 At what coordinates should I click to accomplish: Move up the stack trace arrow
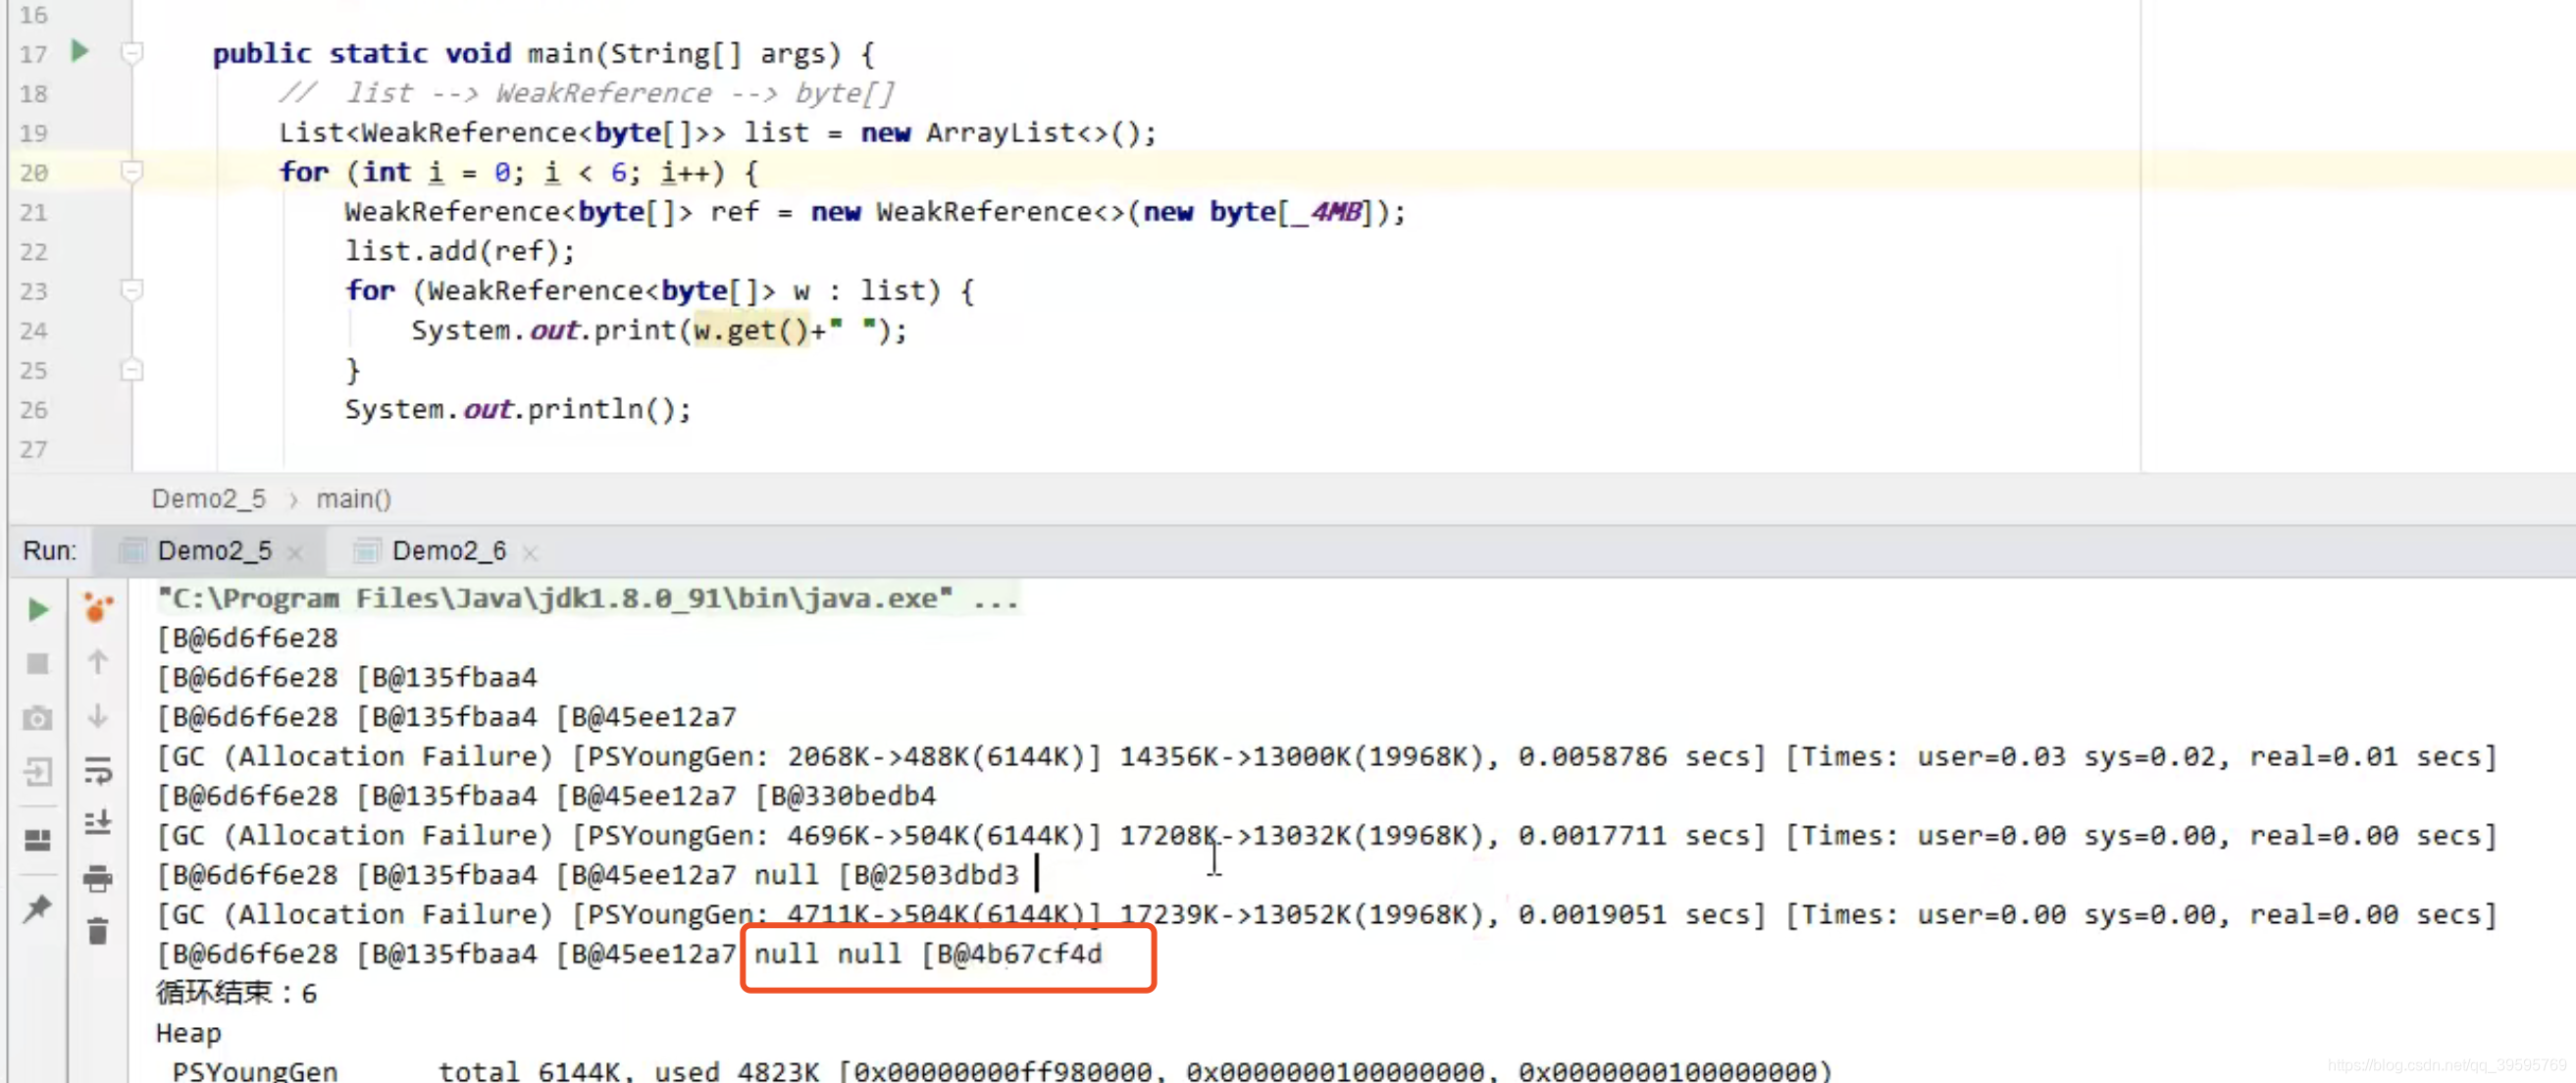click(98, 662)
